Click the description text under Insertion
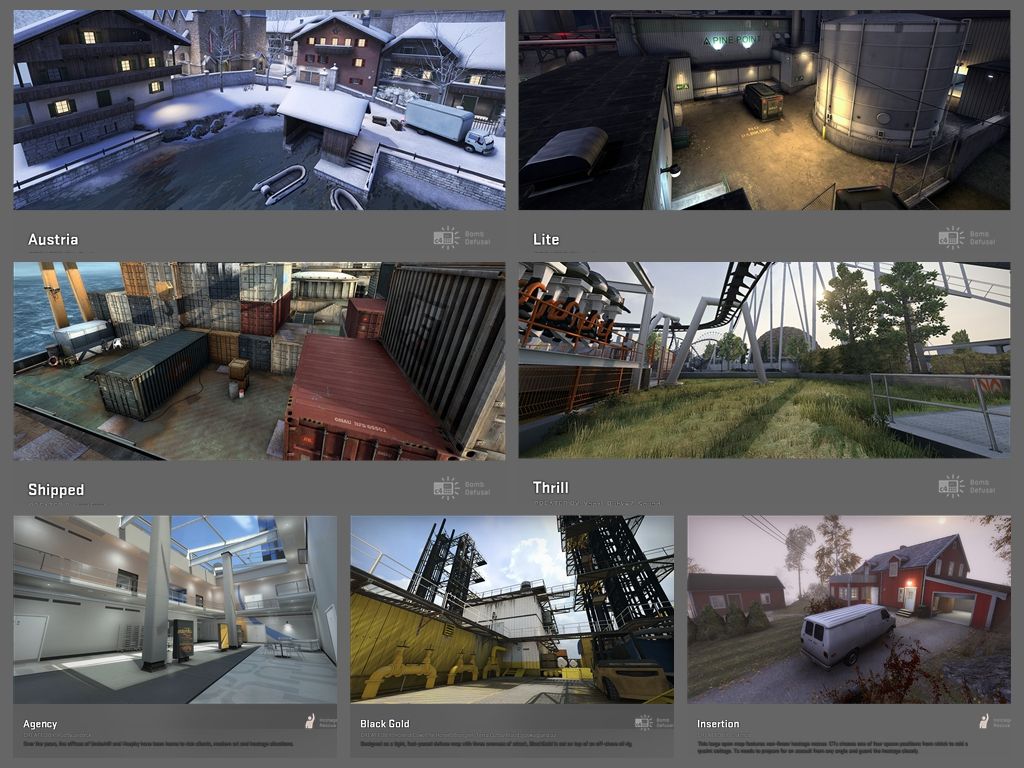This screenshot has width=1024, height=768. tap(833, 747)
